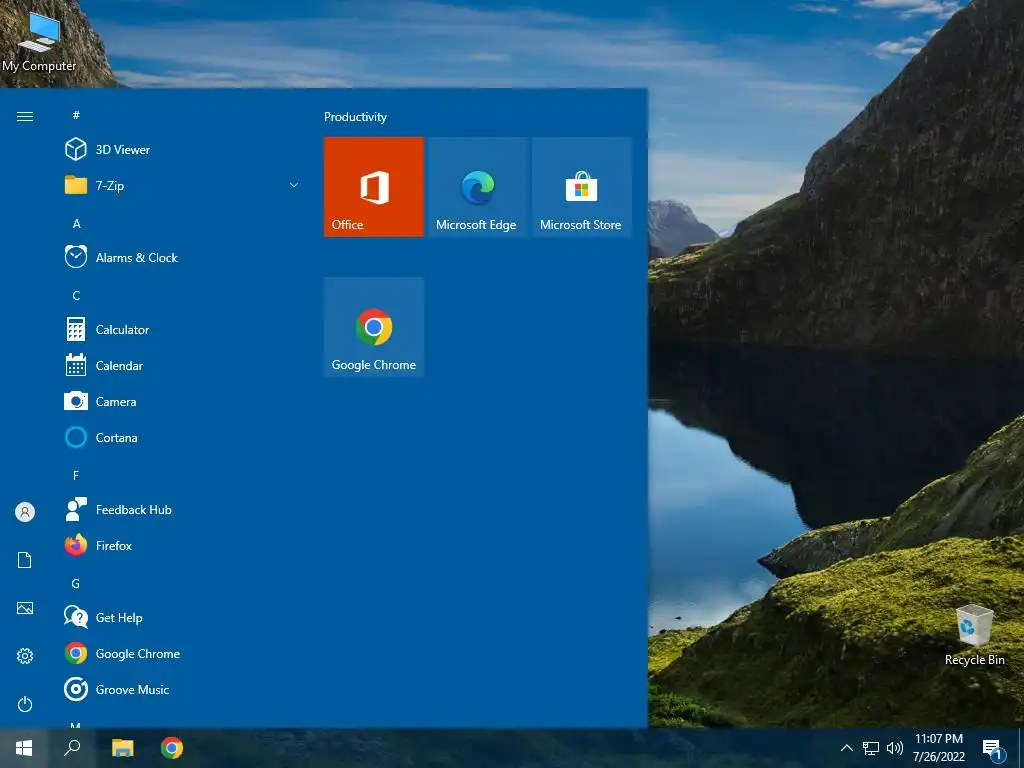Select the My Computer desktop icon

click(39, 42)
